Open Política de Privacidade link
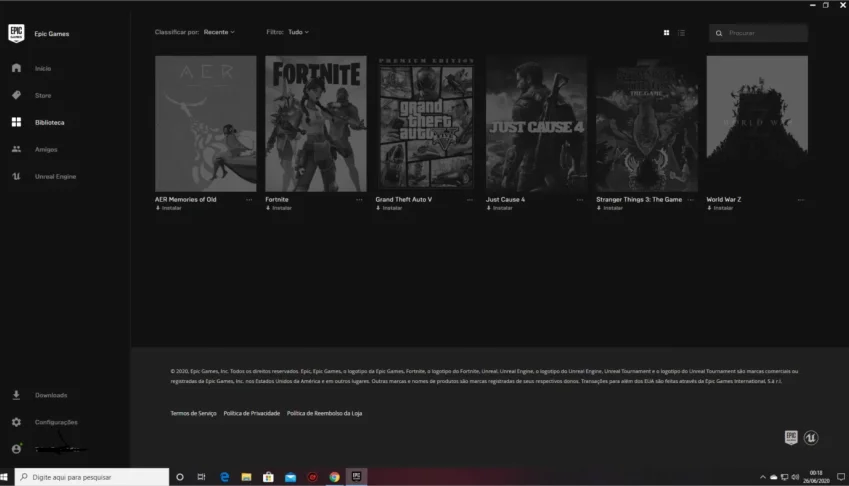The width and height of the screenshot is (849, 486). pyautogui.click(x=252, y=413)
